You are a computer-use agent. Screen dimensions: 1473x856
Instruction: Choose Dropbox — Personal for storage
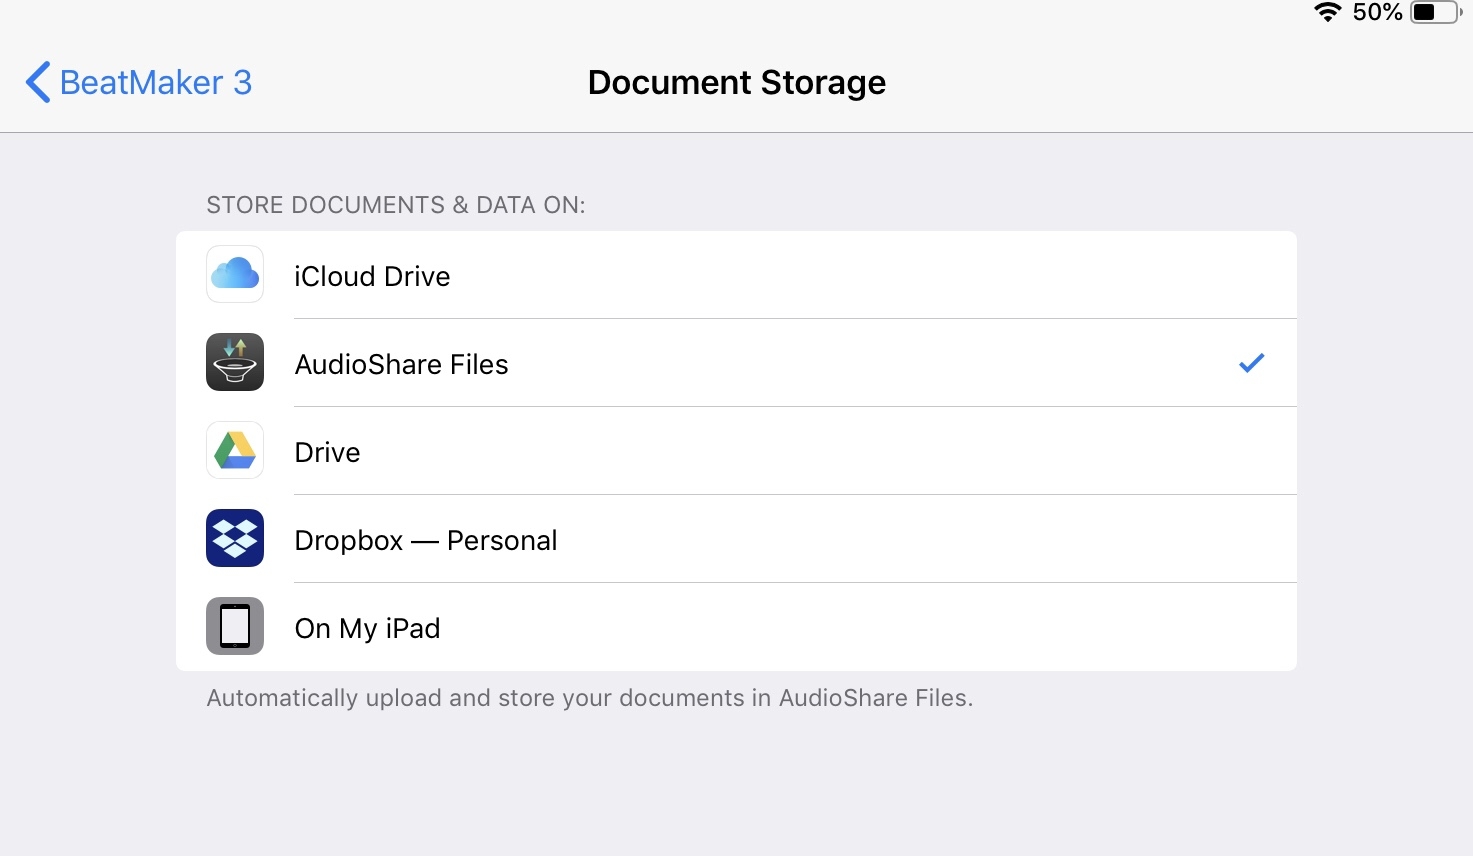coord(736,539)
